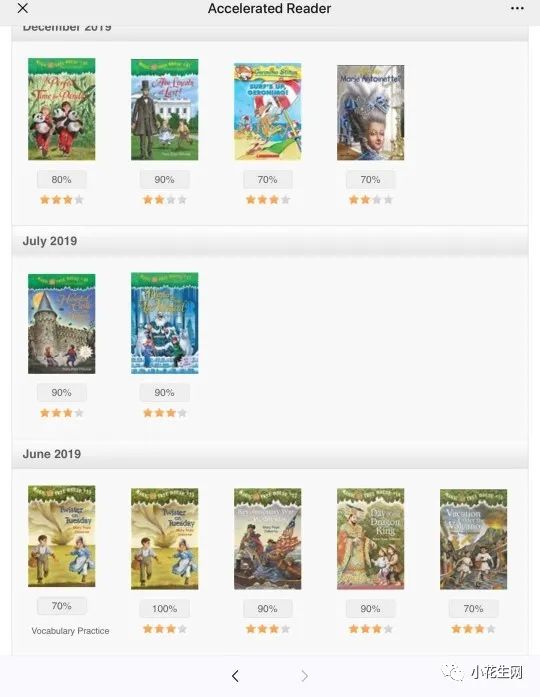Image resolution: width=540 pixels, height=697 pixels.
Task: Select the Vacation Under the Volcano cover
Action: click(473, 539)
